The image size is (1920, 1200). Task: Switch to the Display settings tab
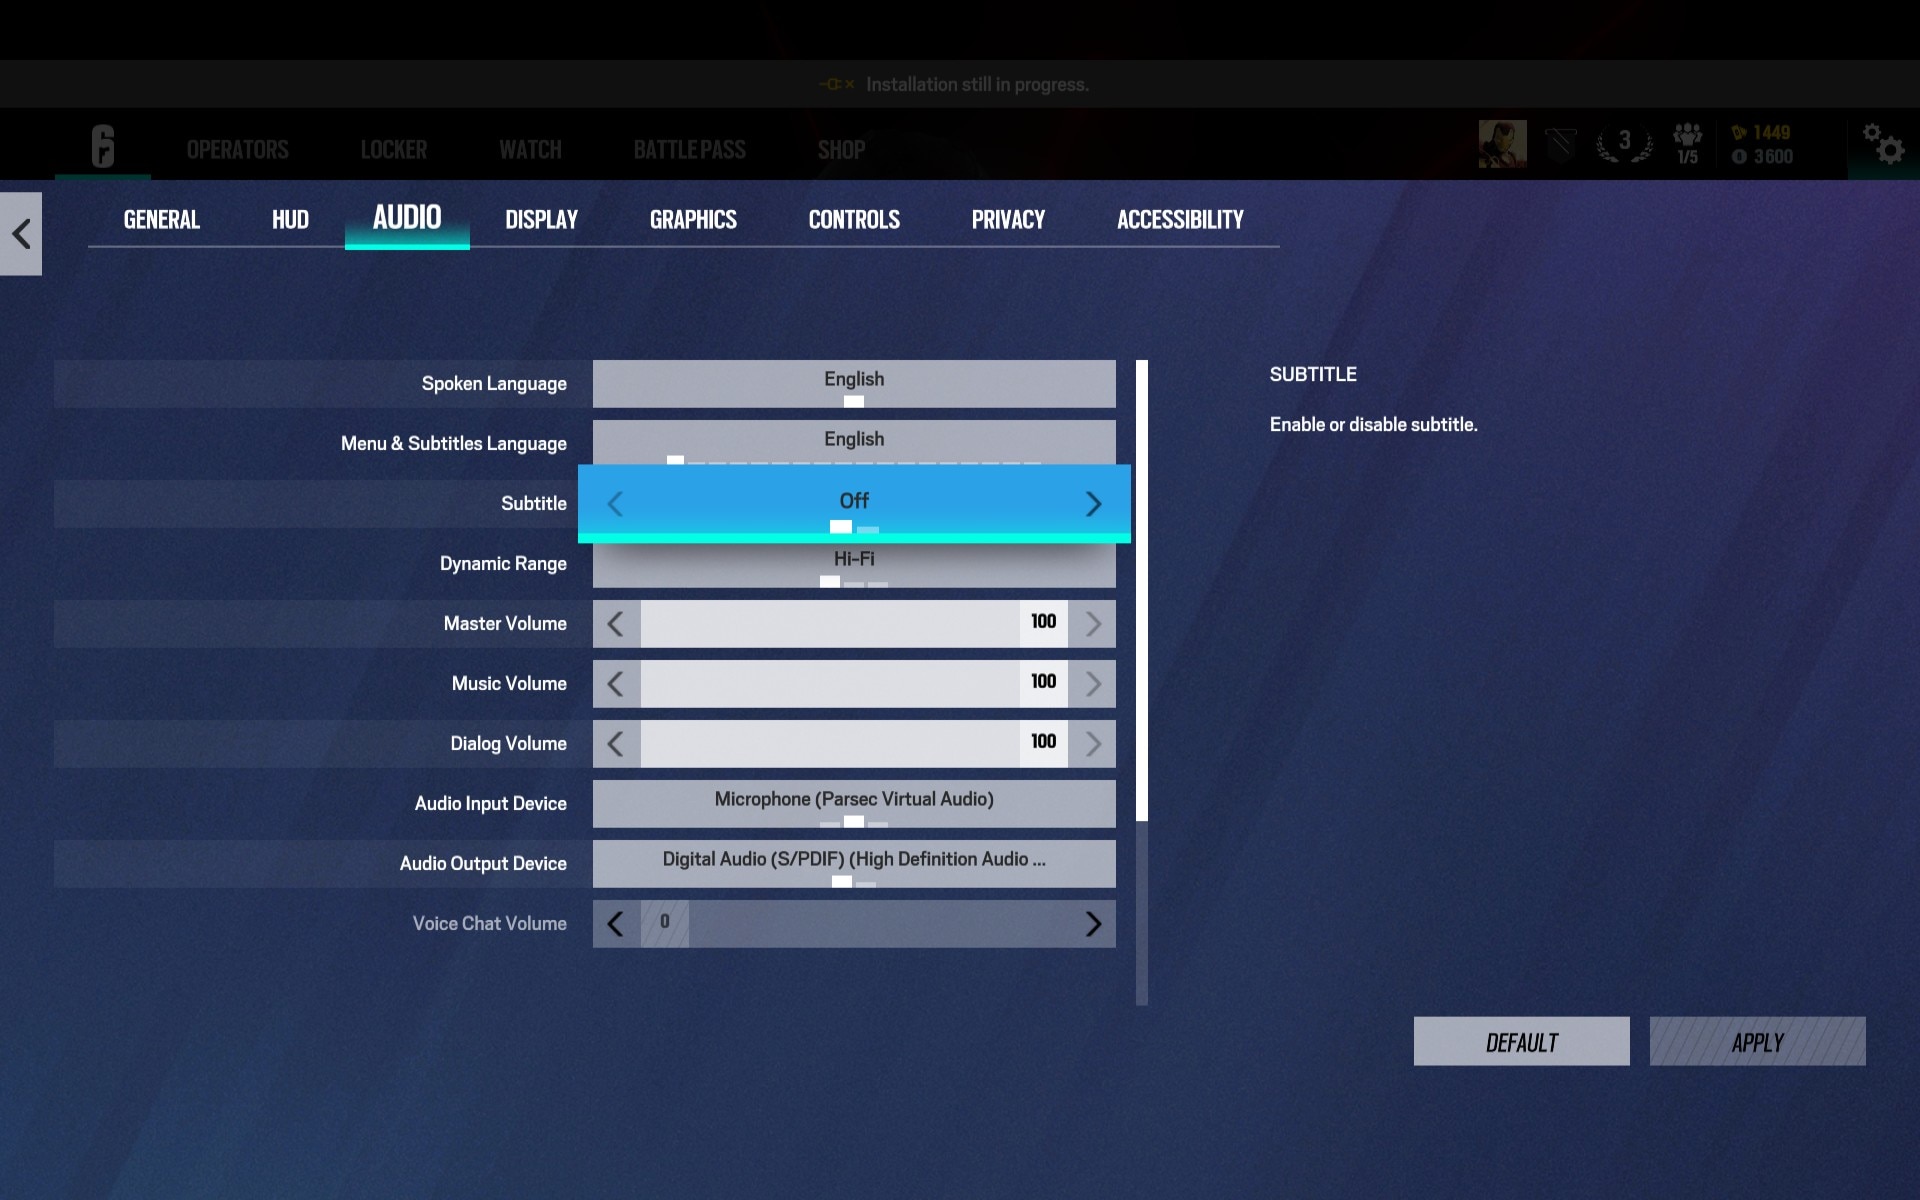pos(540,218)
